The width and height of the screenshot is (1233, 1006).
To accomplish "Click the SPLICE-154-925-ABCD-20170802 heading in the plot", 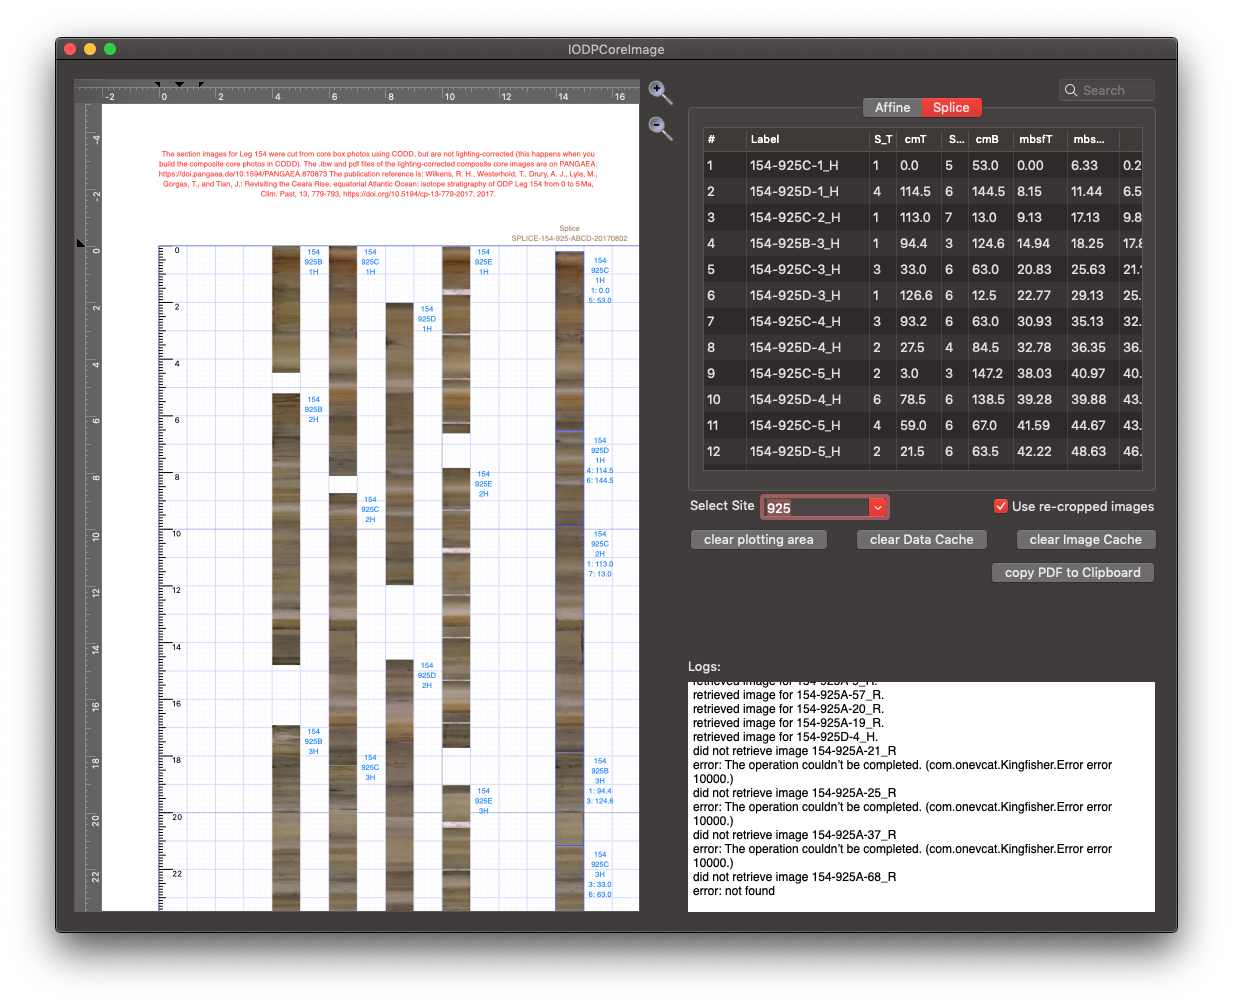I will point(569,238).
